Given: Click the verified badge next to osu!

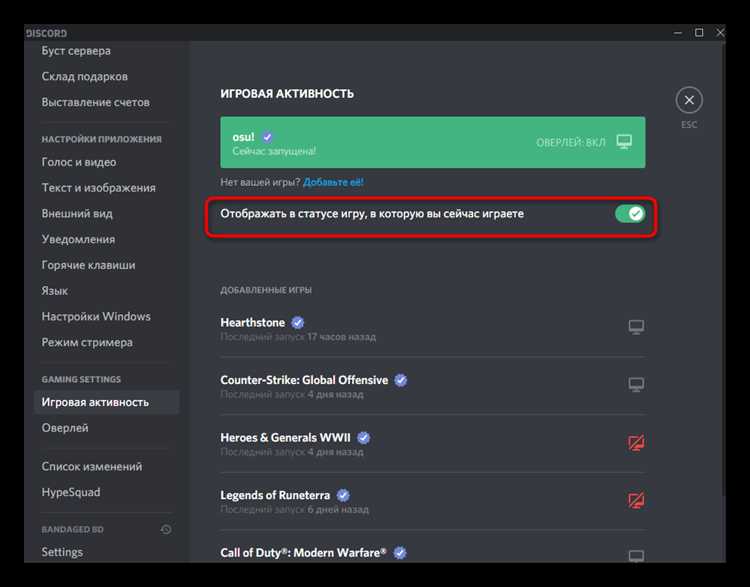Looking at the screenshot, I should click(267, 137).
